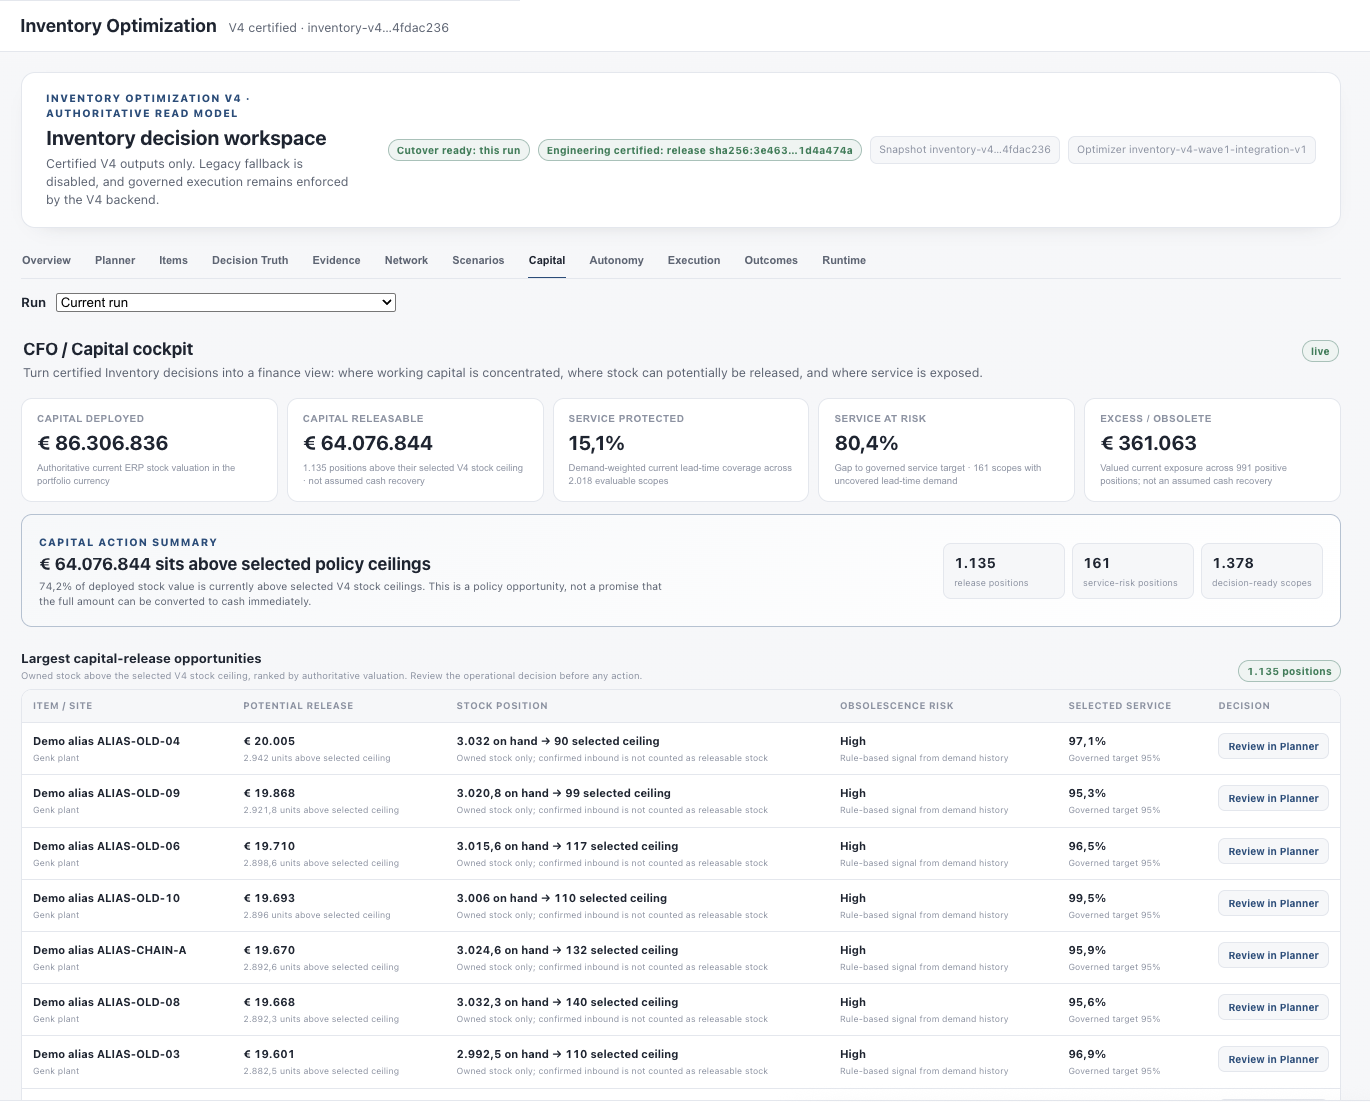The height and width of the screenshot is (1102, 1370).
Task: Click the 1.378 decision-ready scopes tile
Action: click(1261, 571)
